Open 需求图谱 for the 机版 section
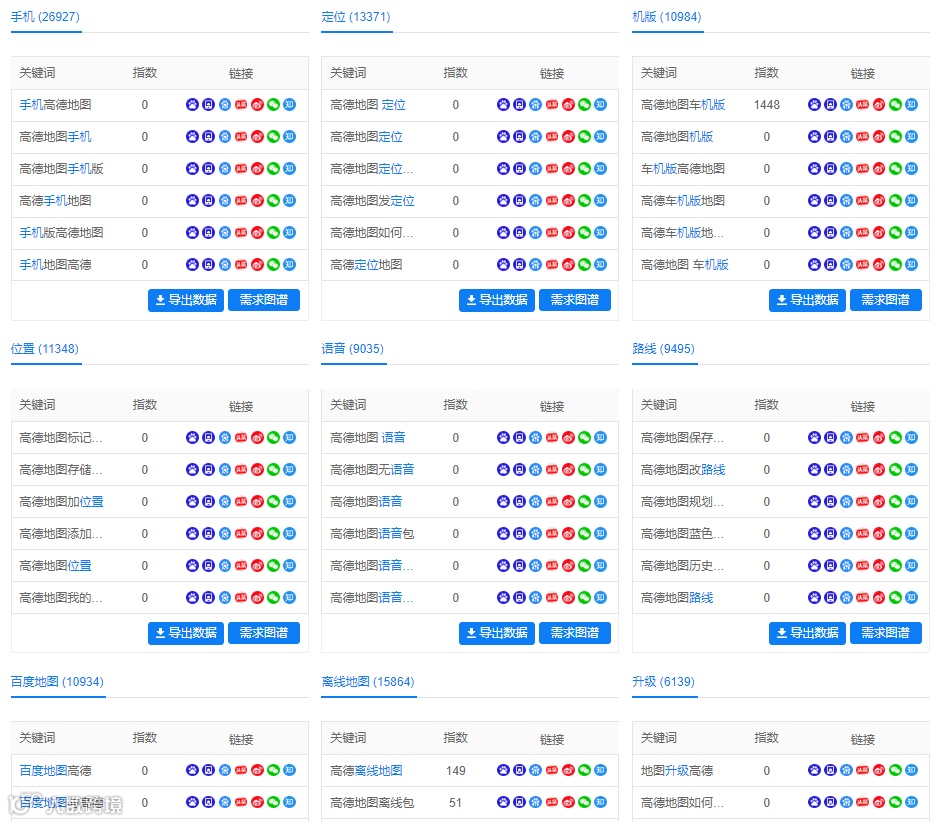 886,300
